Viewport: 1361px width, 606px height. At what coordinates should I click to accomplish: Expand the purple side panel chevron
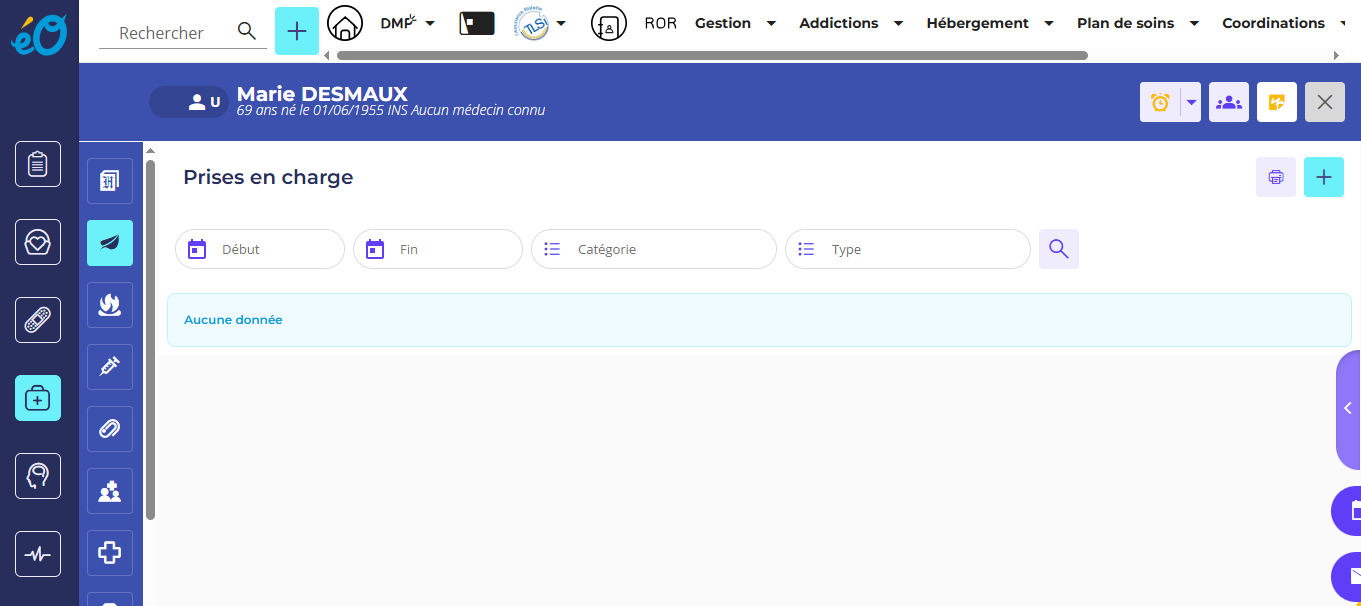tap(1348, 408)
